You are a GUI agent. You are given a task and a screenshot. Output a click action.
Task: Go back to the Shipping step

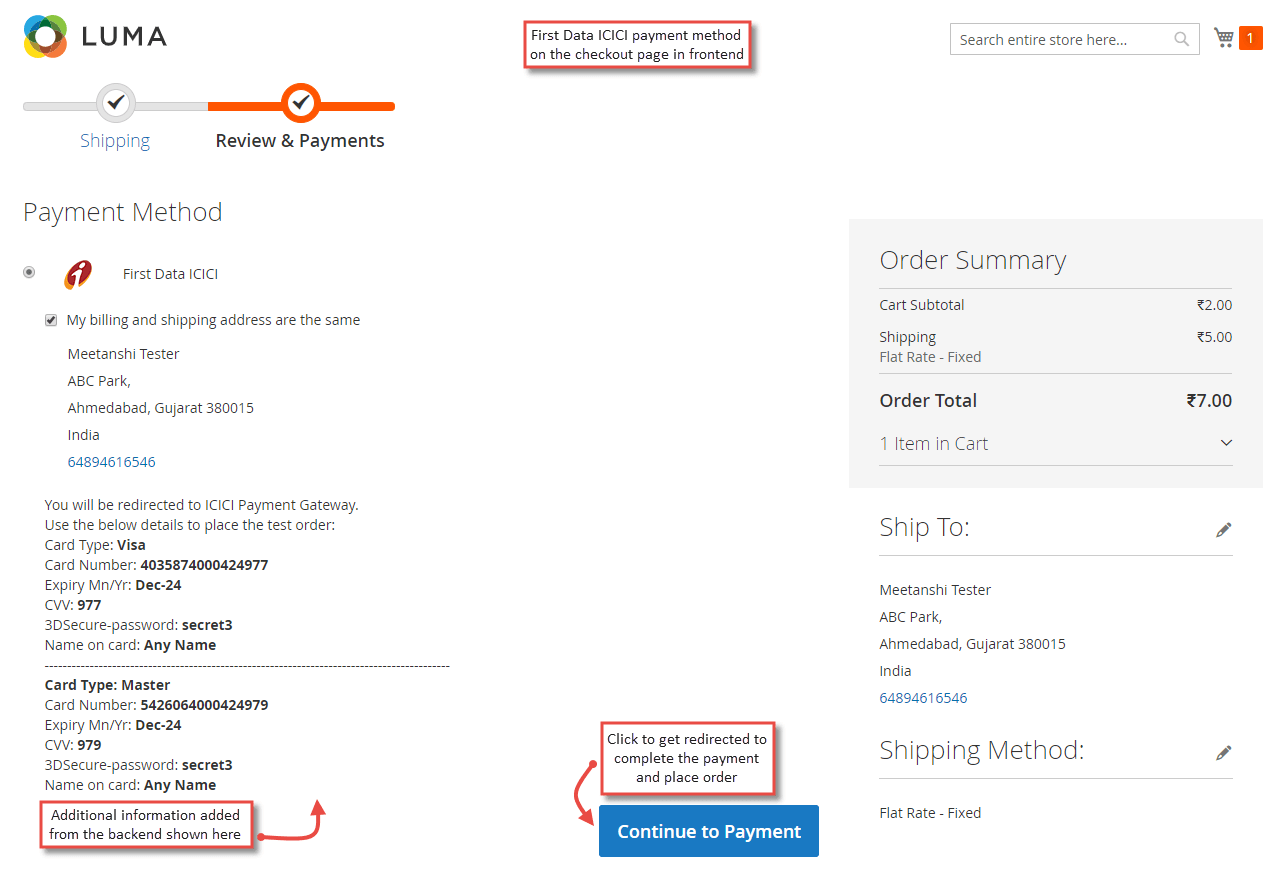[x=115, y=140]
